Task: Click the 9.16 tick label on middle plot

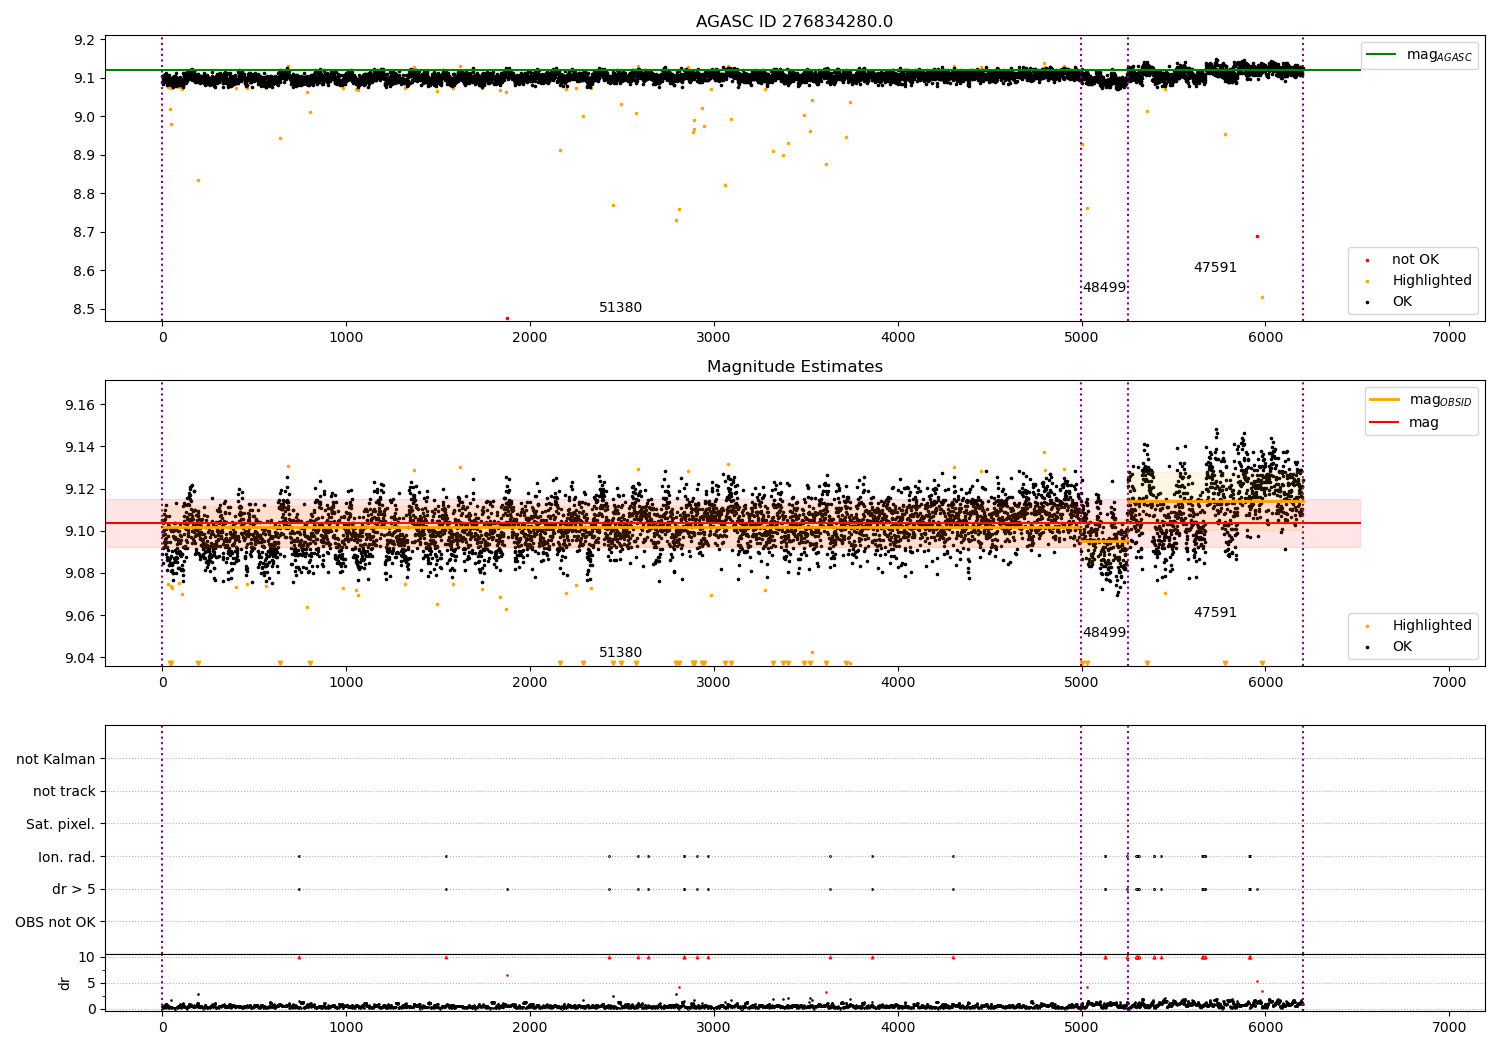Action: [x=80, y=405]
